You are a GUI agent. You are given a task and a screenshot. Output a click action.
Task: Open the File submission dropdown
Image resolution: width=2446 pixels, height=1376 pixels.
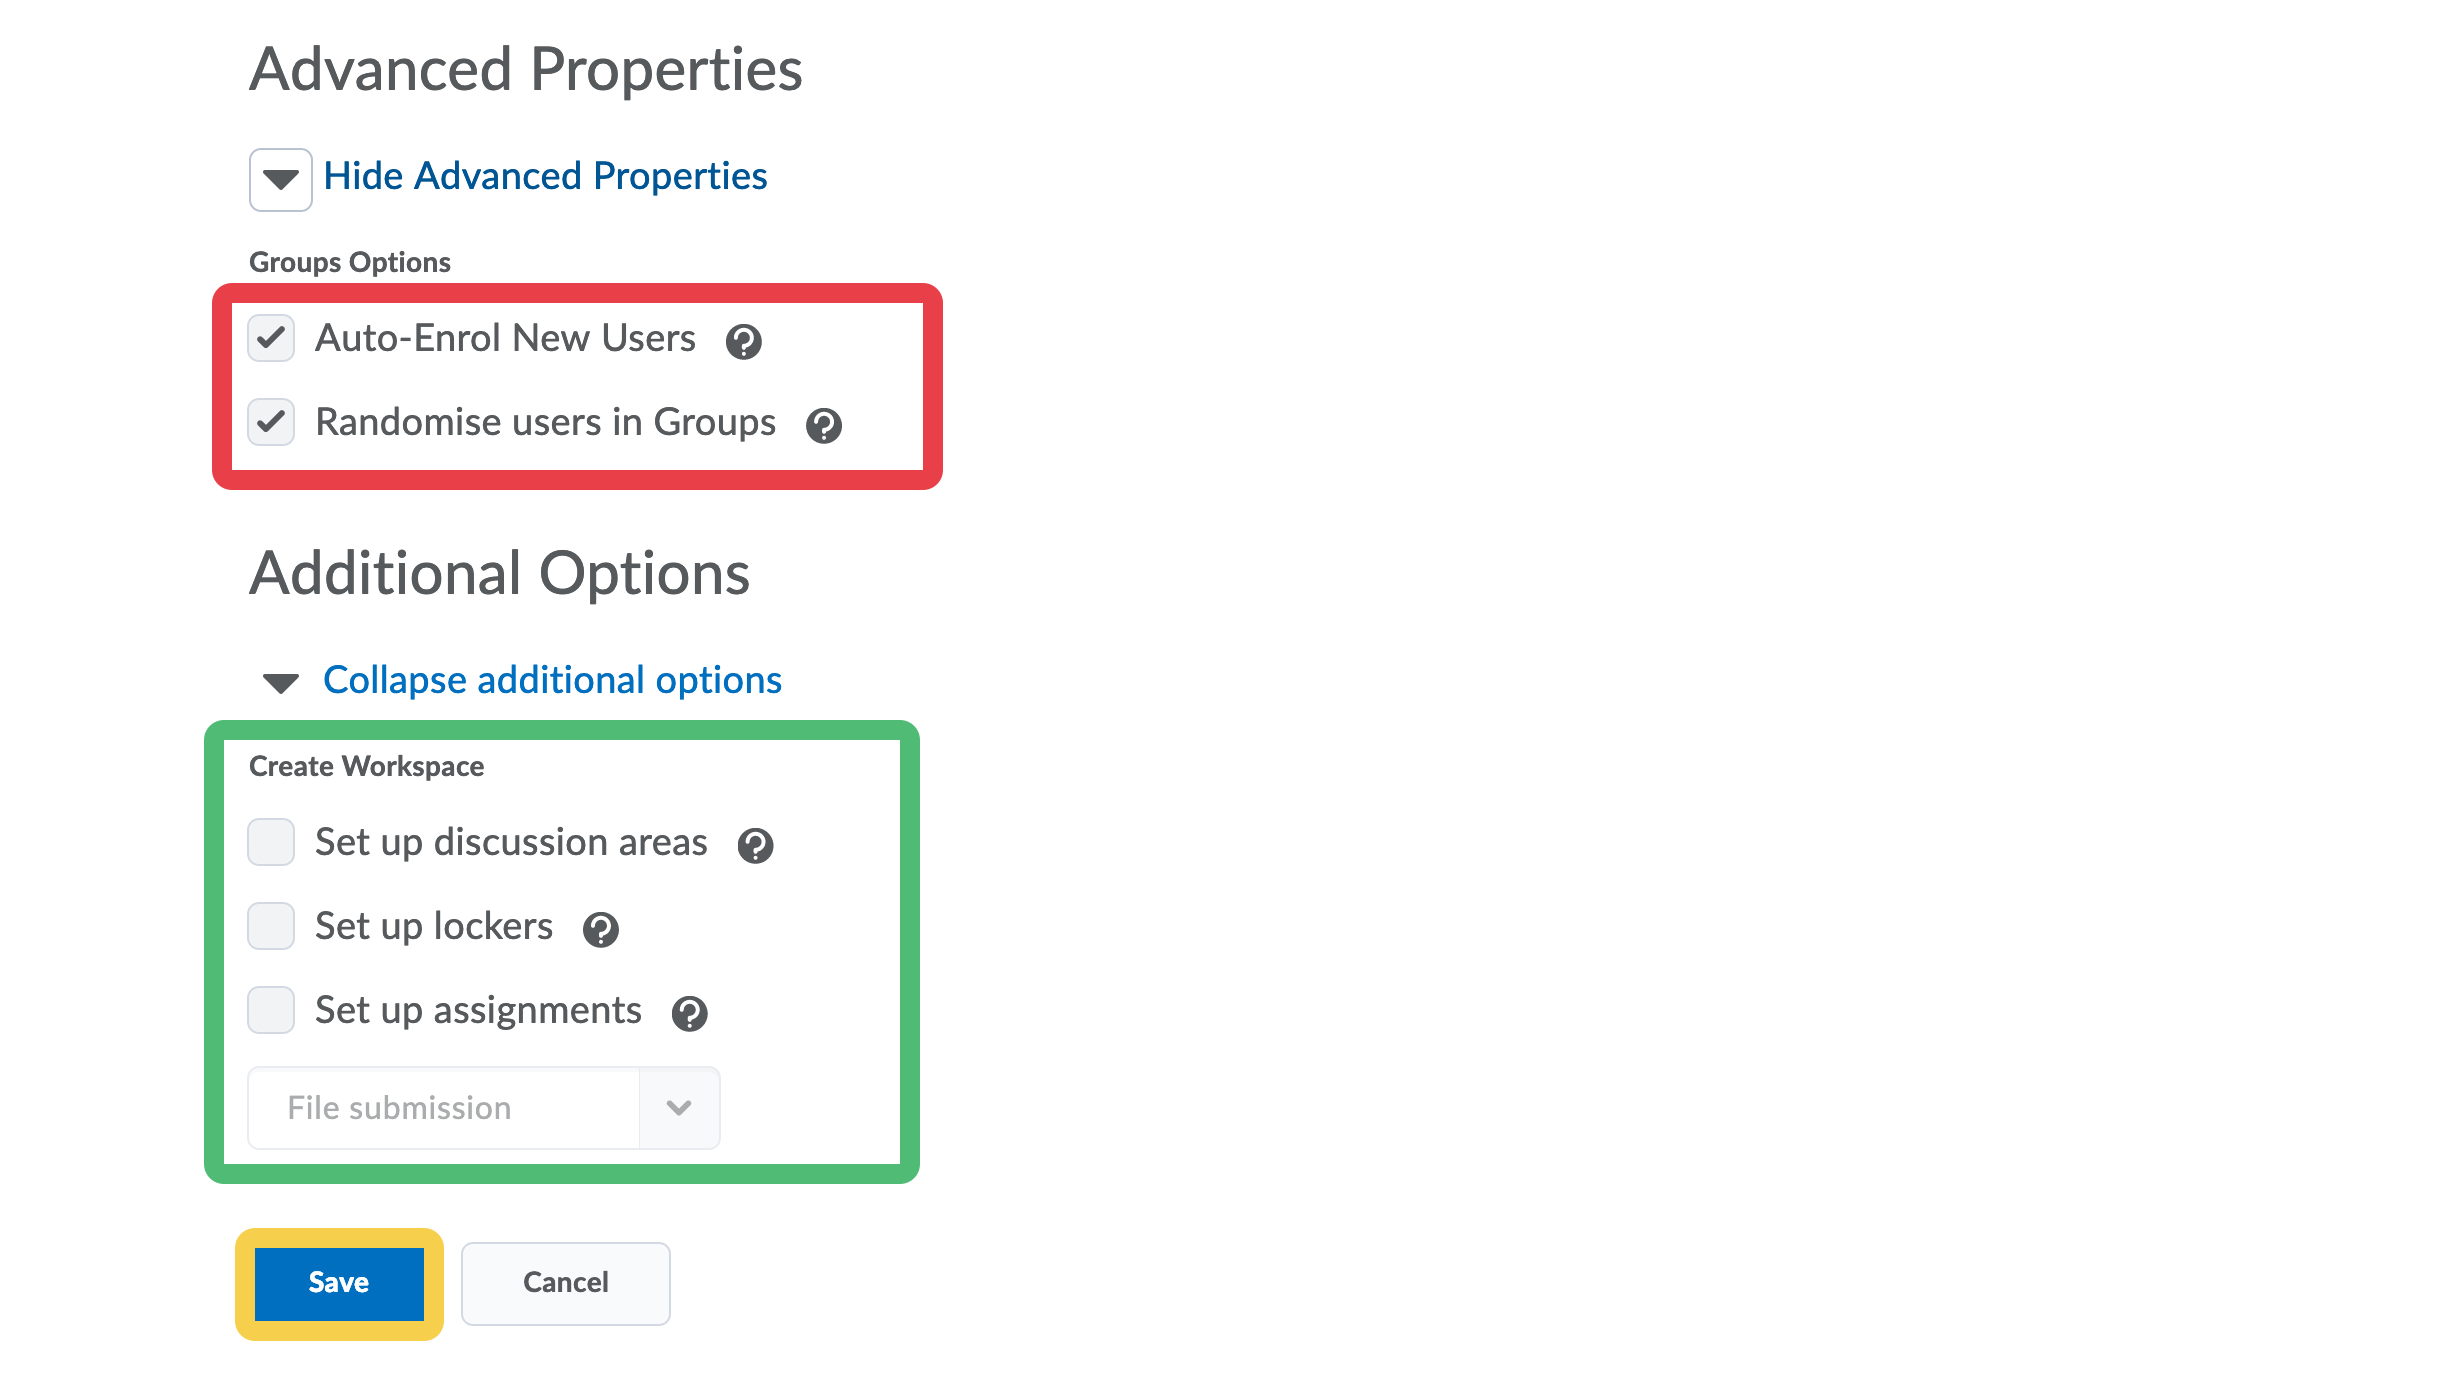coord(444,1108)
